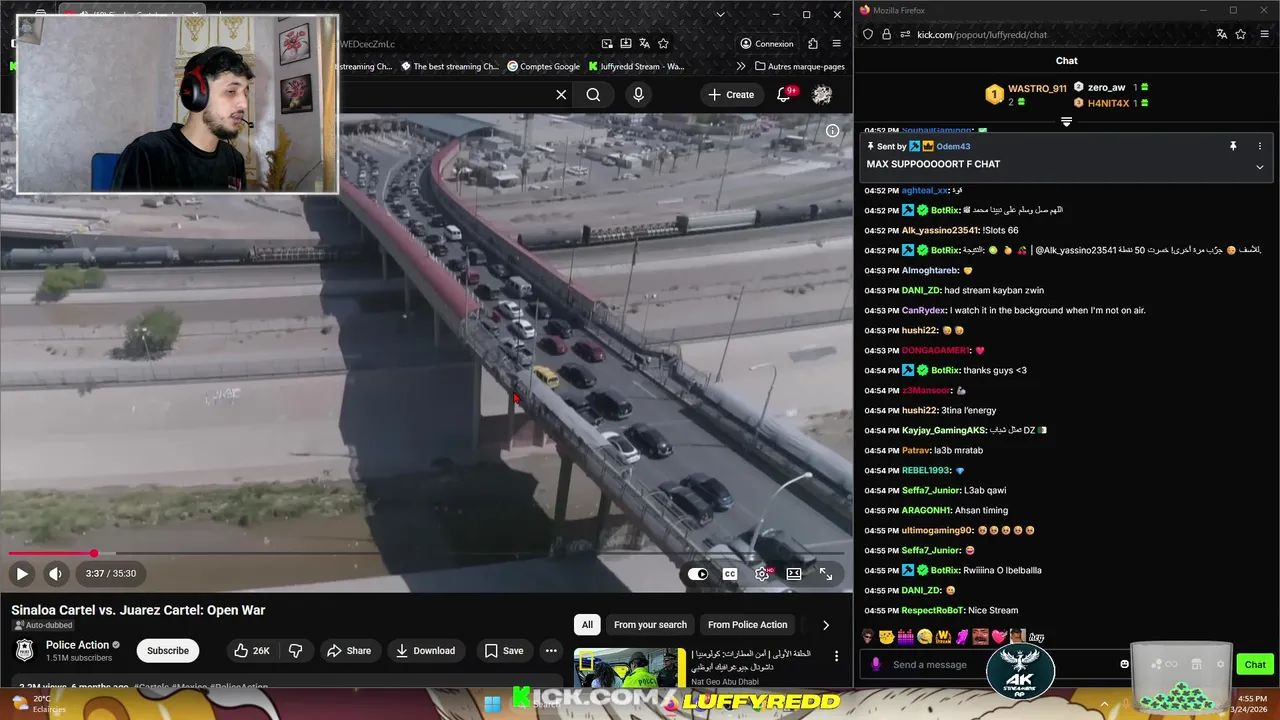This screenshot has height=720, width=1280.
Task: Show next filter chips with arrow
Action: [825, 625]
